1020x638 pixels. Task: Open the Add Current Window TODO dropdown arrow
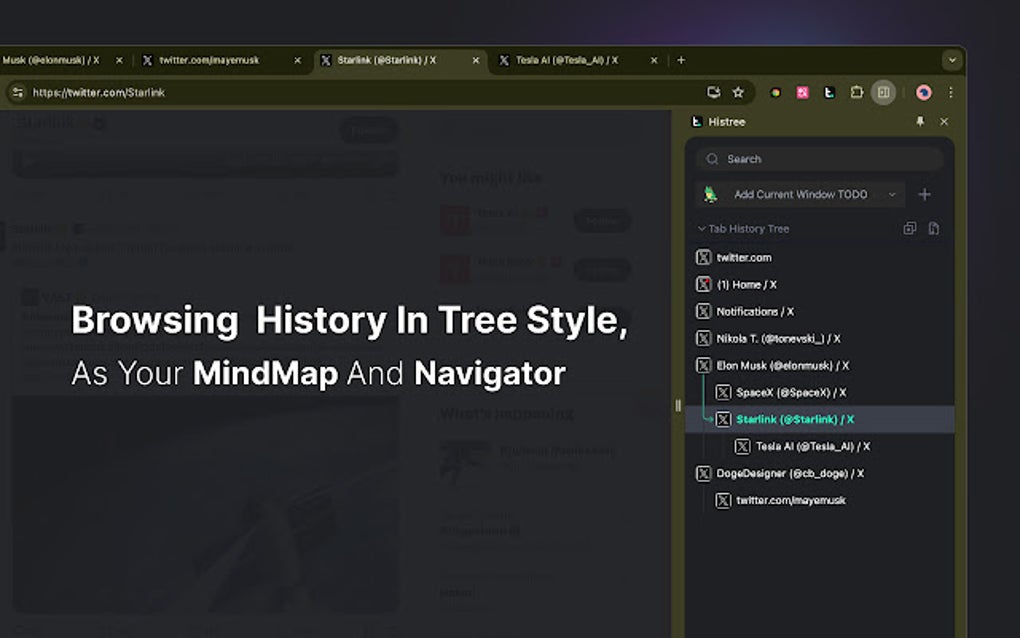(x=892, y=194)
